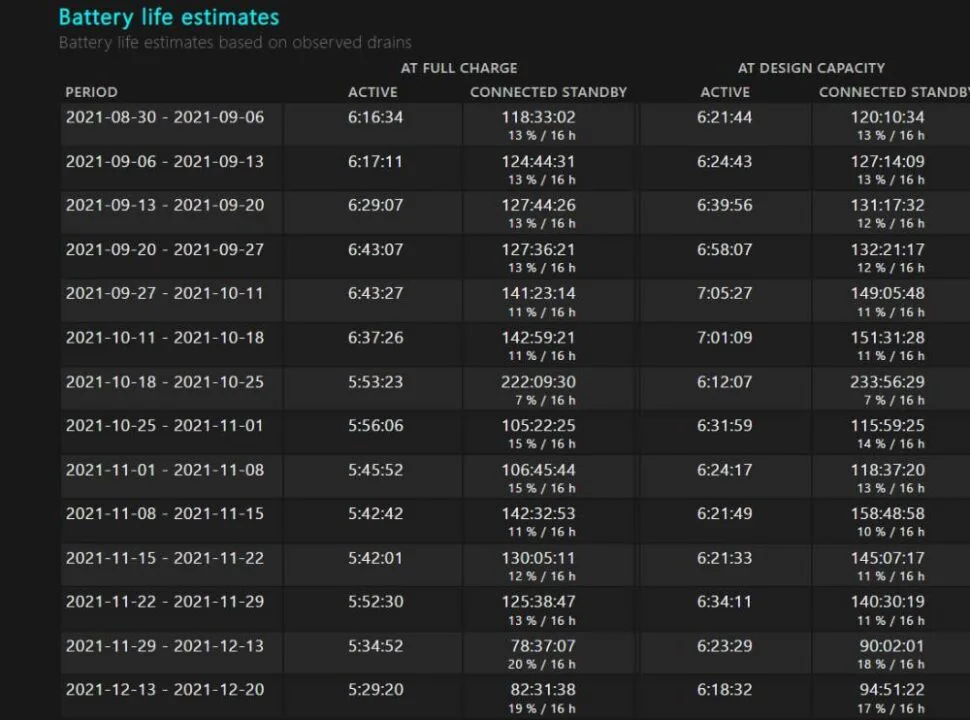Click the 6:34:11 design capacity active cell
Viewport: 970px width, 720px height.
point(724,602)
